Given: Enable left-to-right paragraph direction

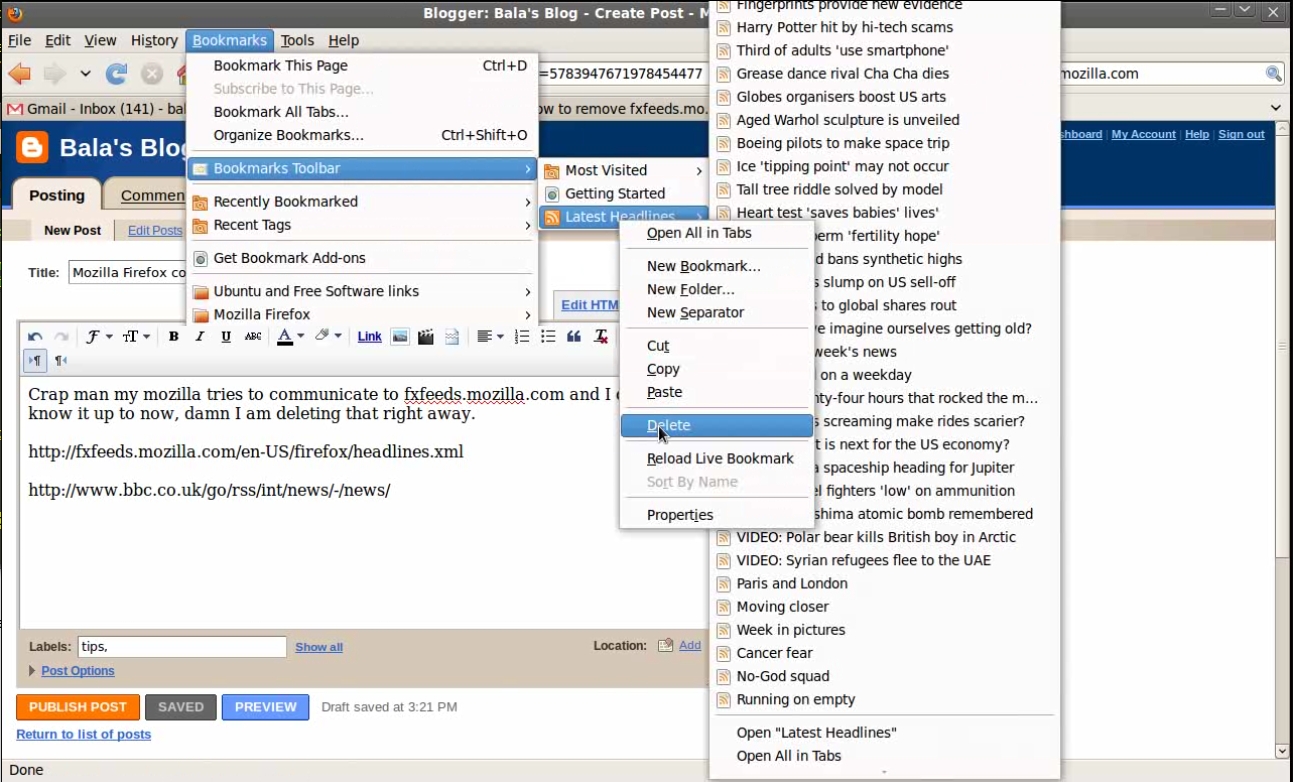Looking at the screenshot, I should point(35,360).
